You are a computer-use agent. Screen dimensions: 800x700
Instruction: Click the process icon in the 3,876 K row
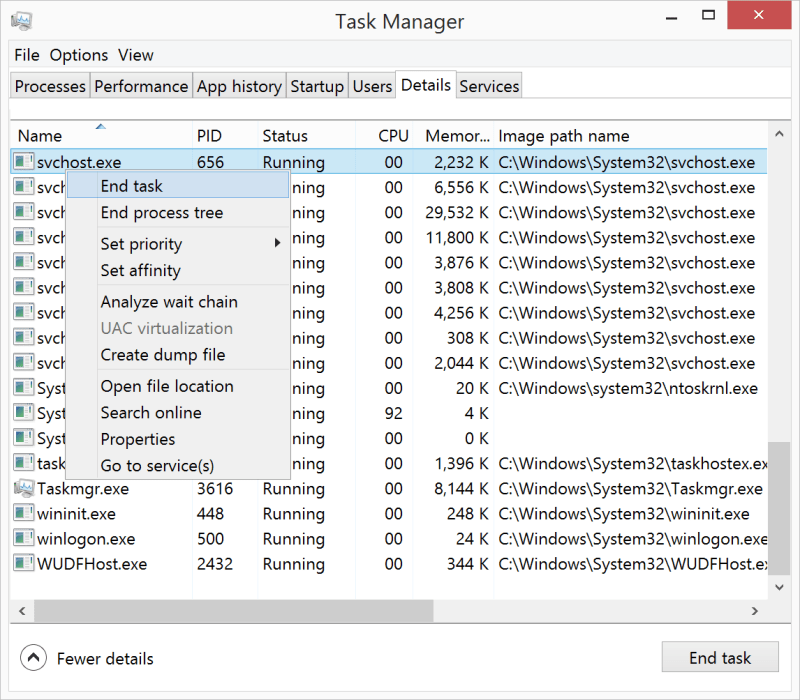point(23,262)
